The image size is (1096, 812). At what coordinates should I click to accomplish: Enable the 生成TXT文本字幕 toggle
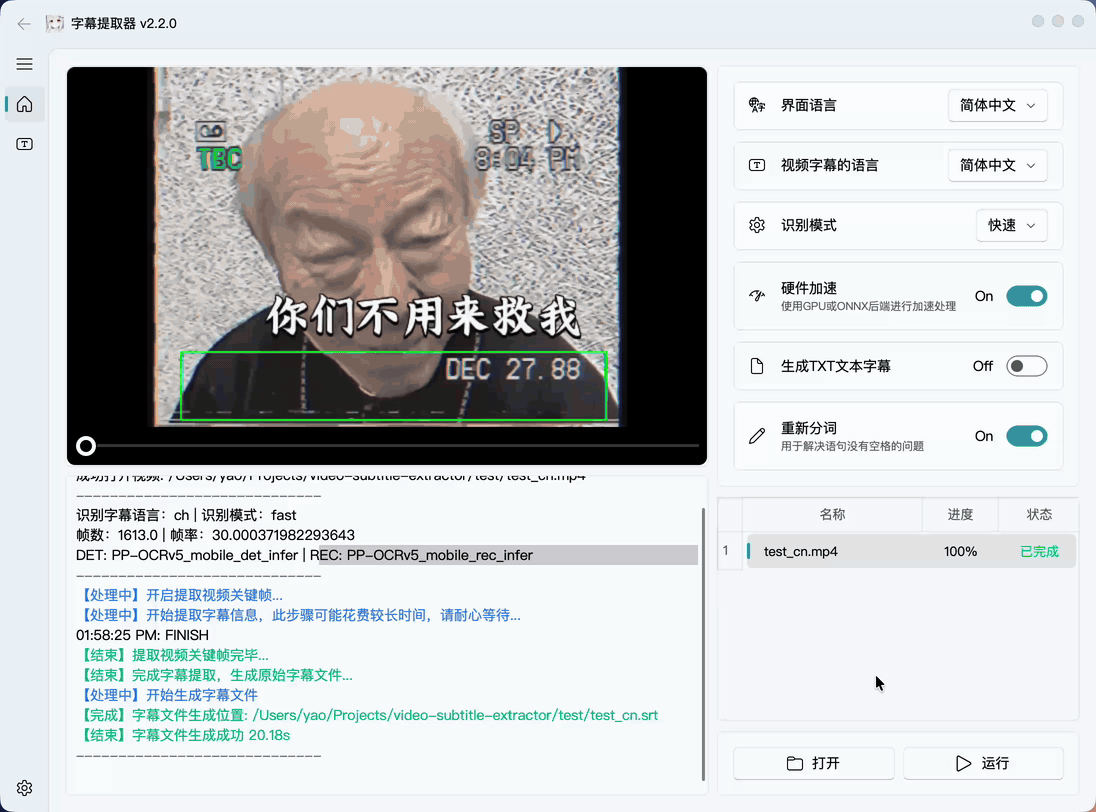[x=1027, y=366]
